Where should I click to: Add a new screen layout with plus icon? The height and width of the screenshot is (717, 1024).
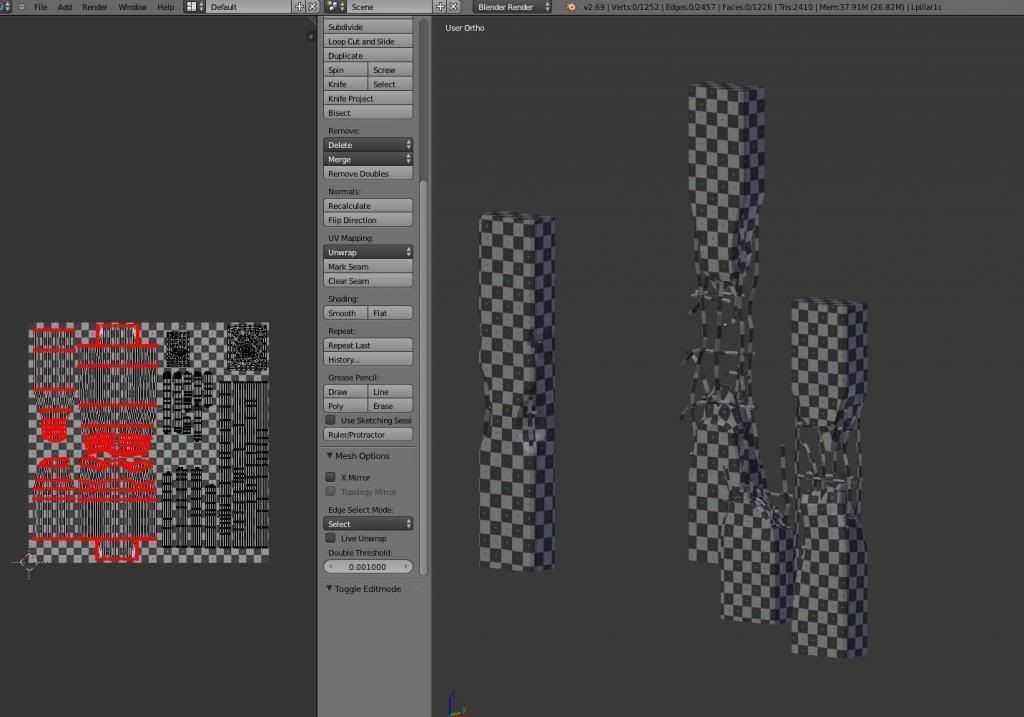click(299, 7)
